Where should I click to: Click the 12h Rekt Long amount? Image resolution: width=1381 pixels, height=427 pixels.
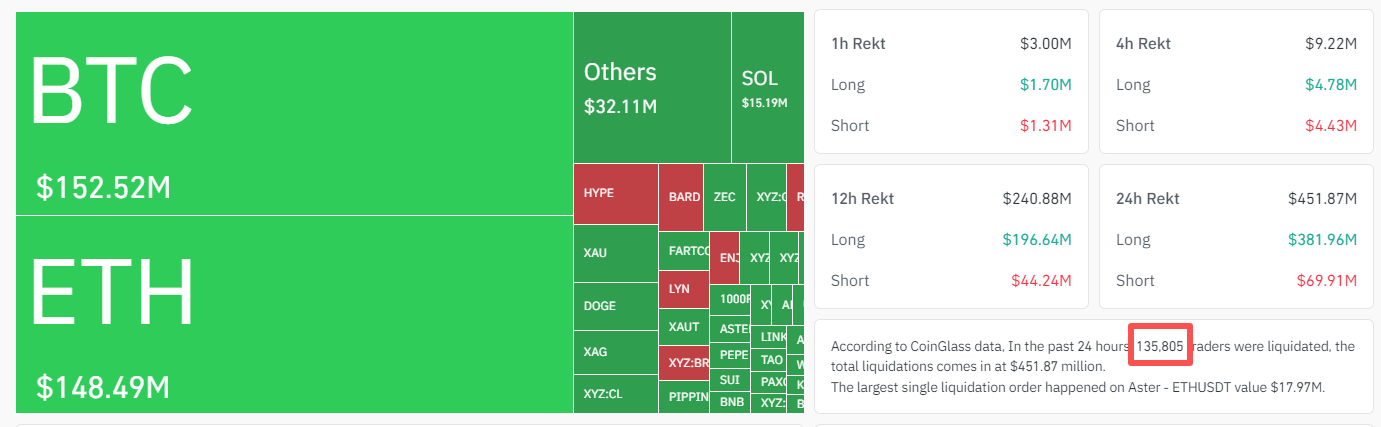[x=1037, y=239]
